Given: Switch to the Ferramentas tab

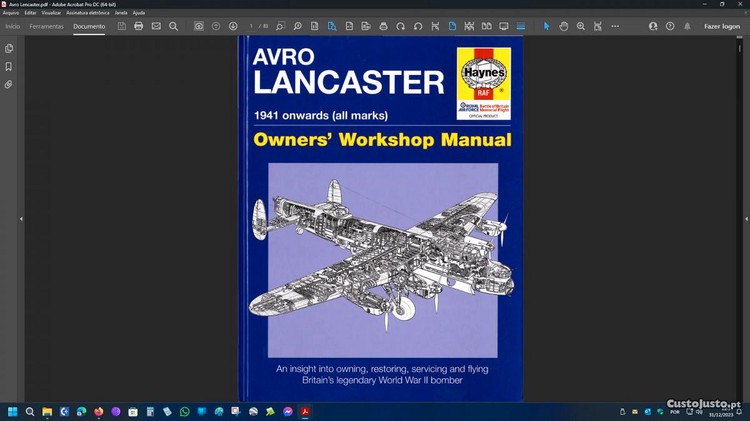Looking at the screenshot, I should tap(46, 26).
